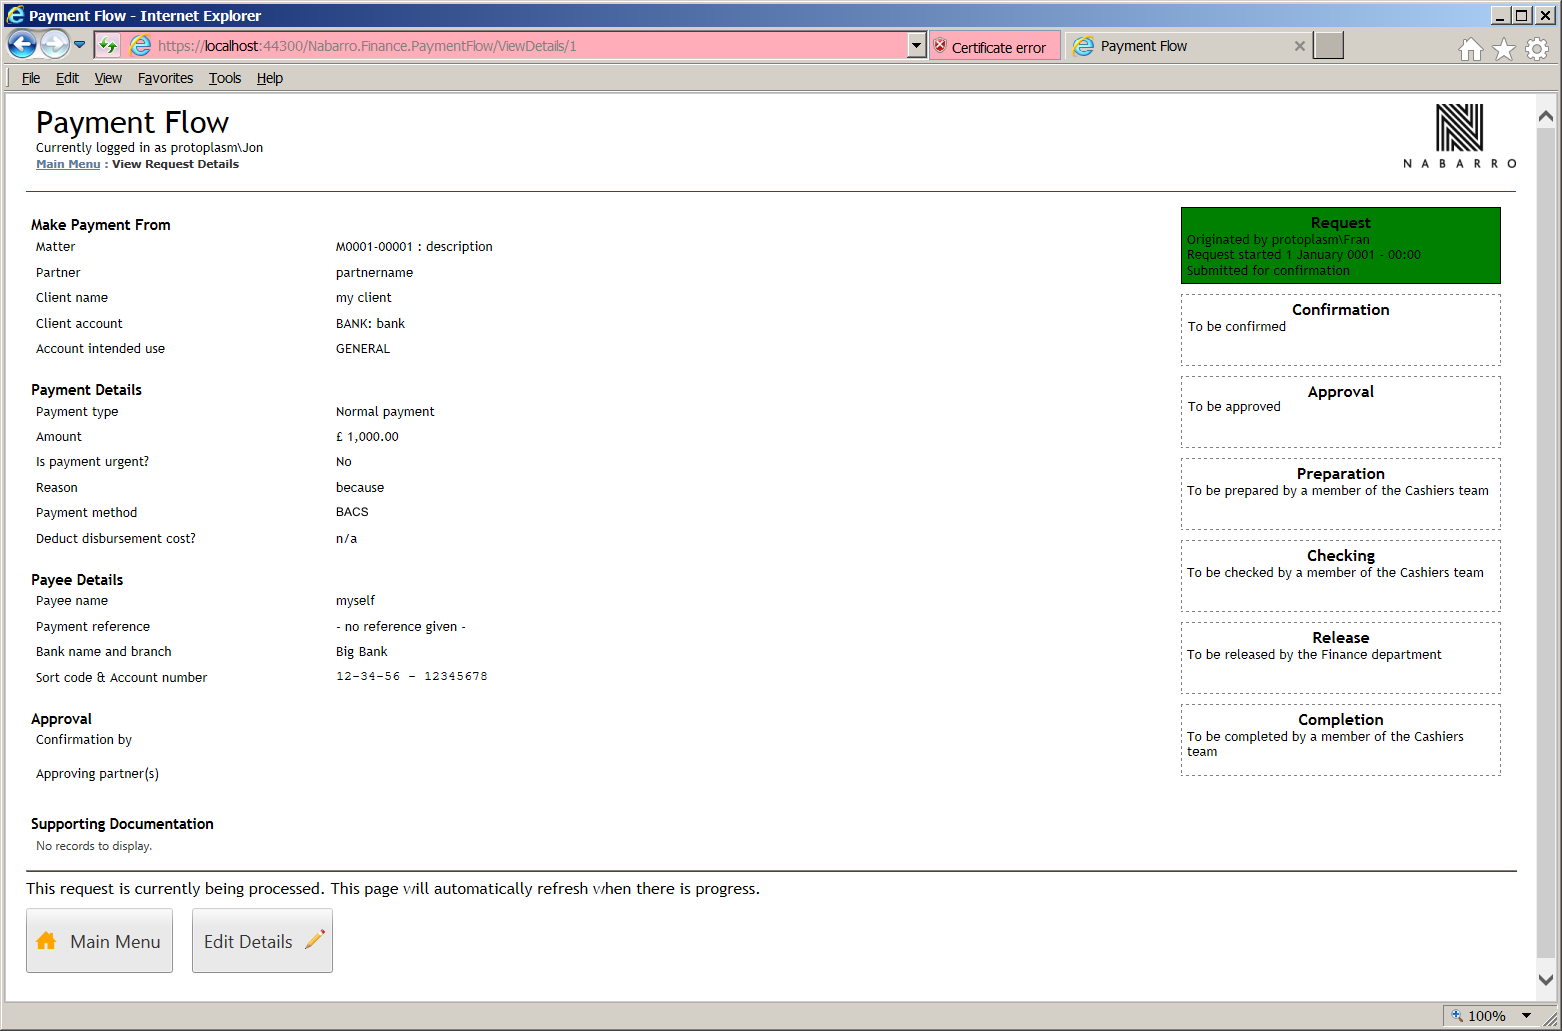Click the 'partnername' value

(x=374, y=273)
